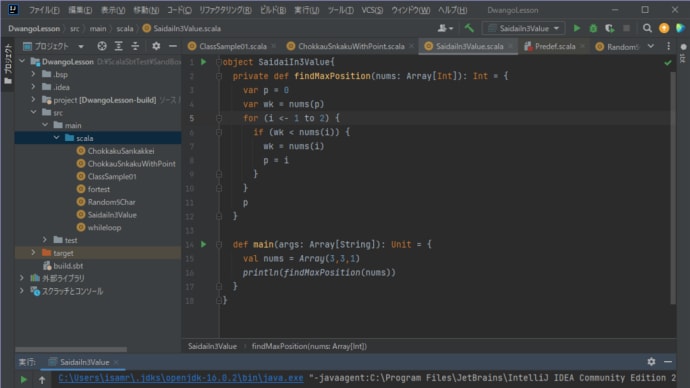Fold the for loop at line 5

219,118
